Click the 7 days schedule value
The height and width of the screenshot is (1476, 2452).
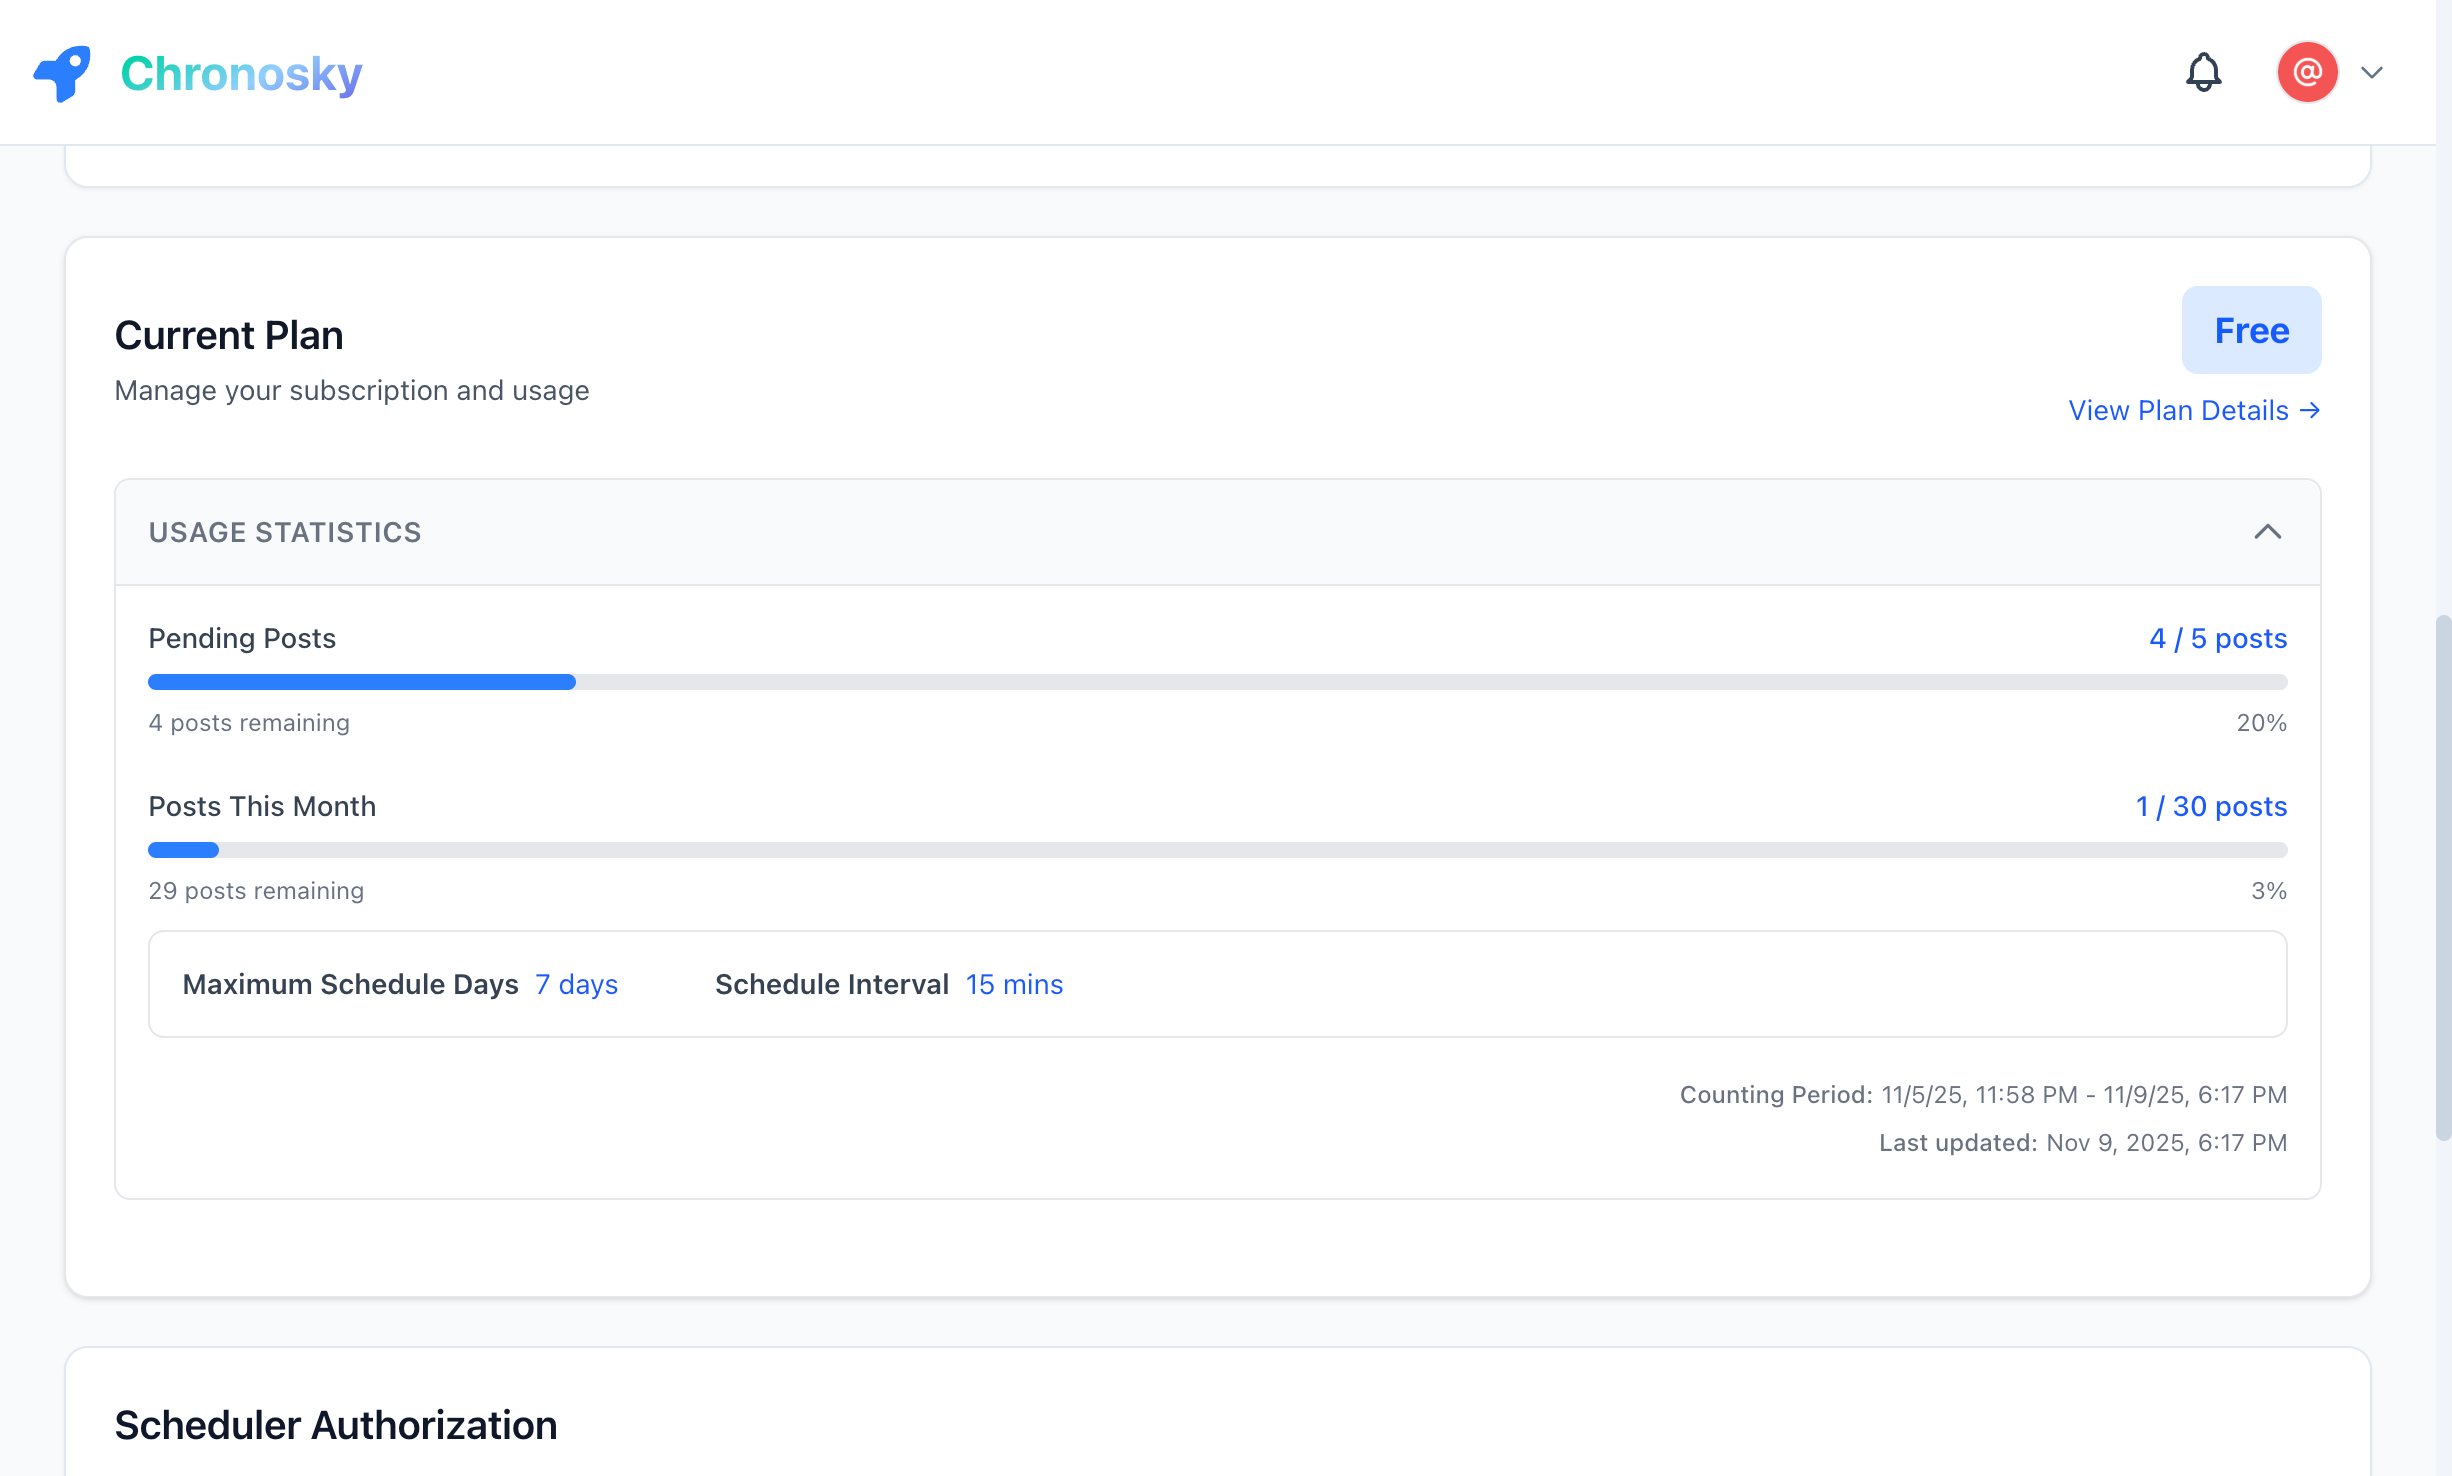pyautogui.click(x=576, y=984)
